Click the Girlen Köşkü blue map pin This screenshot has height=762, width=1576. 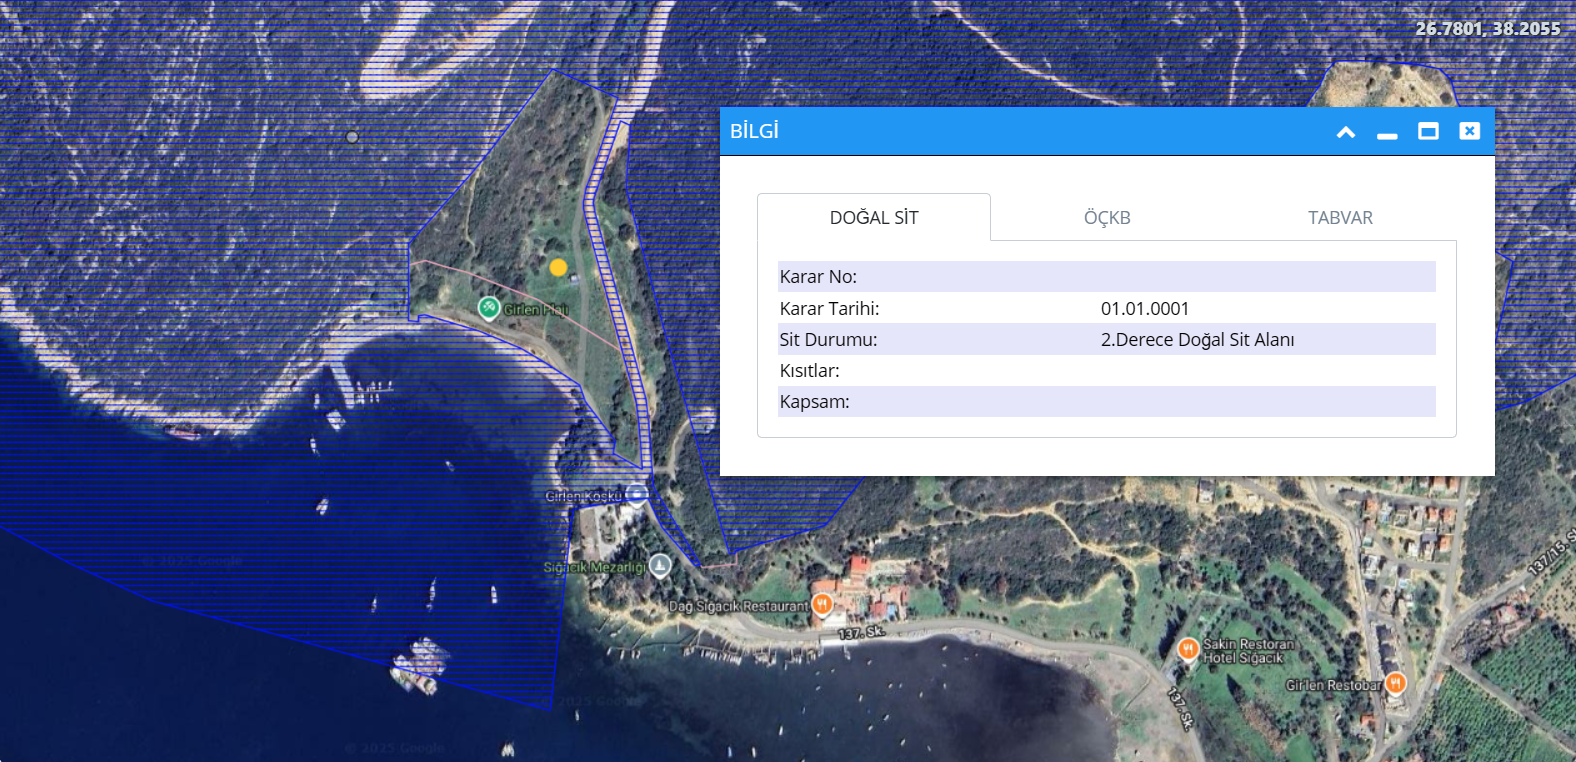point(637,495)
